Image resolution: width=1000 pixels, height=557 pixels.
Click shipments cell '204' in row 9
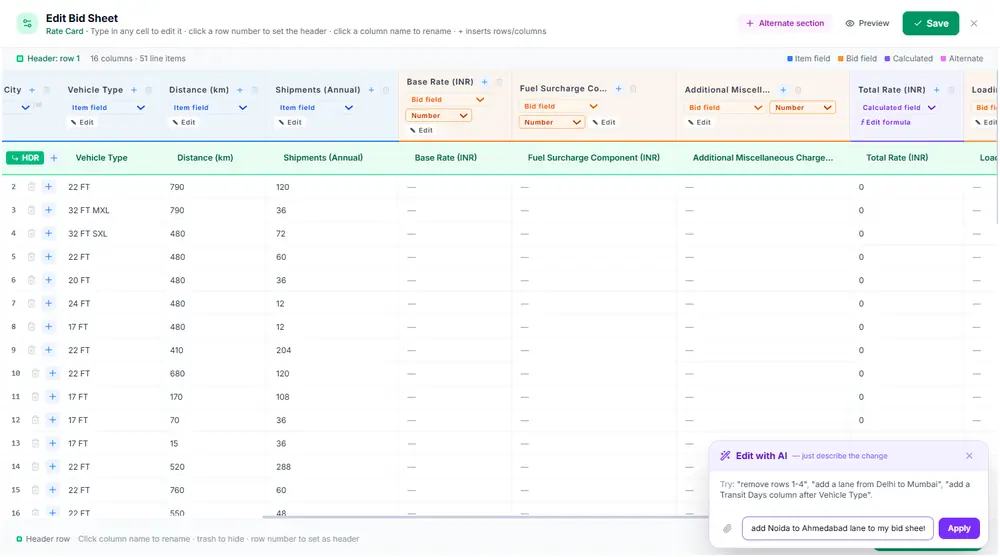[x=283, y=350]
